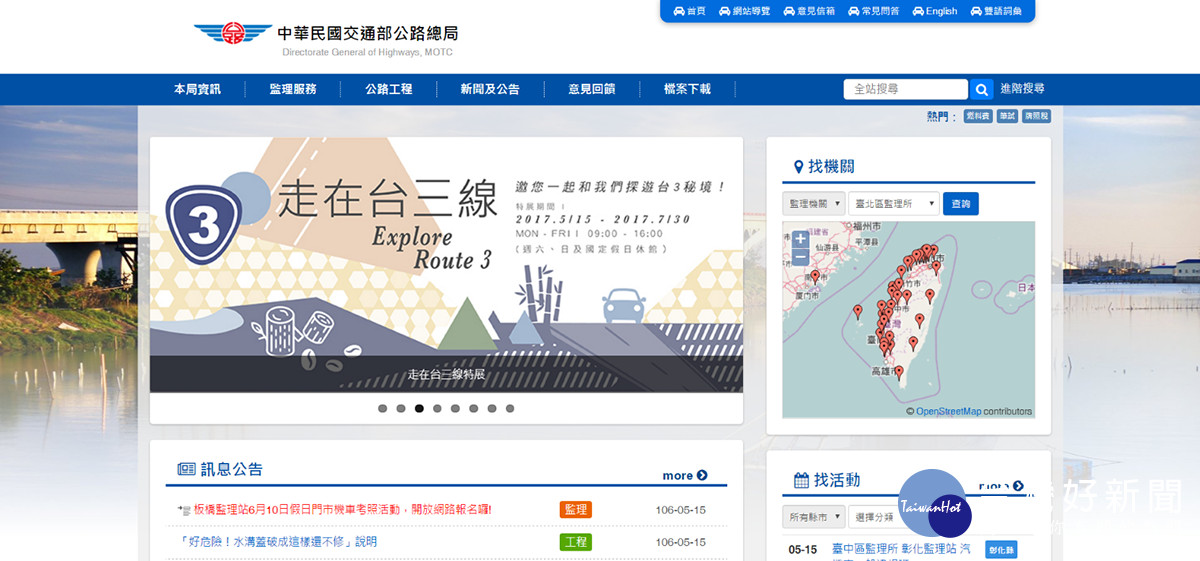Click the map pin near 廈門市
The height and width of the screenshot is (561, 1200).
tap(815, 276)
